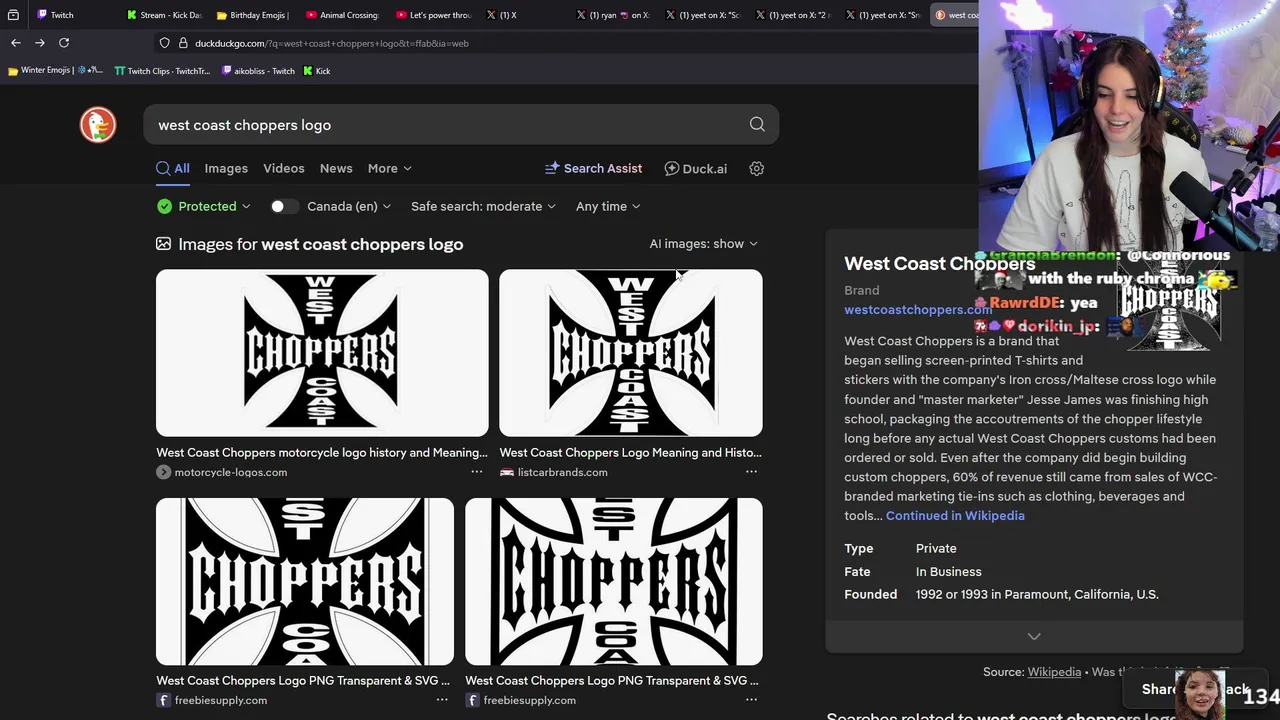Reload the page with the refresh icon
Viewport: 1280px width, 720px height.
[x=64, y=43]
